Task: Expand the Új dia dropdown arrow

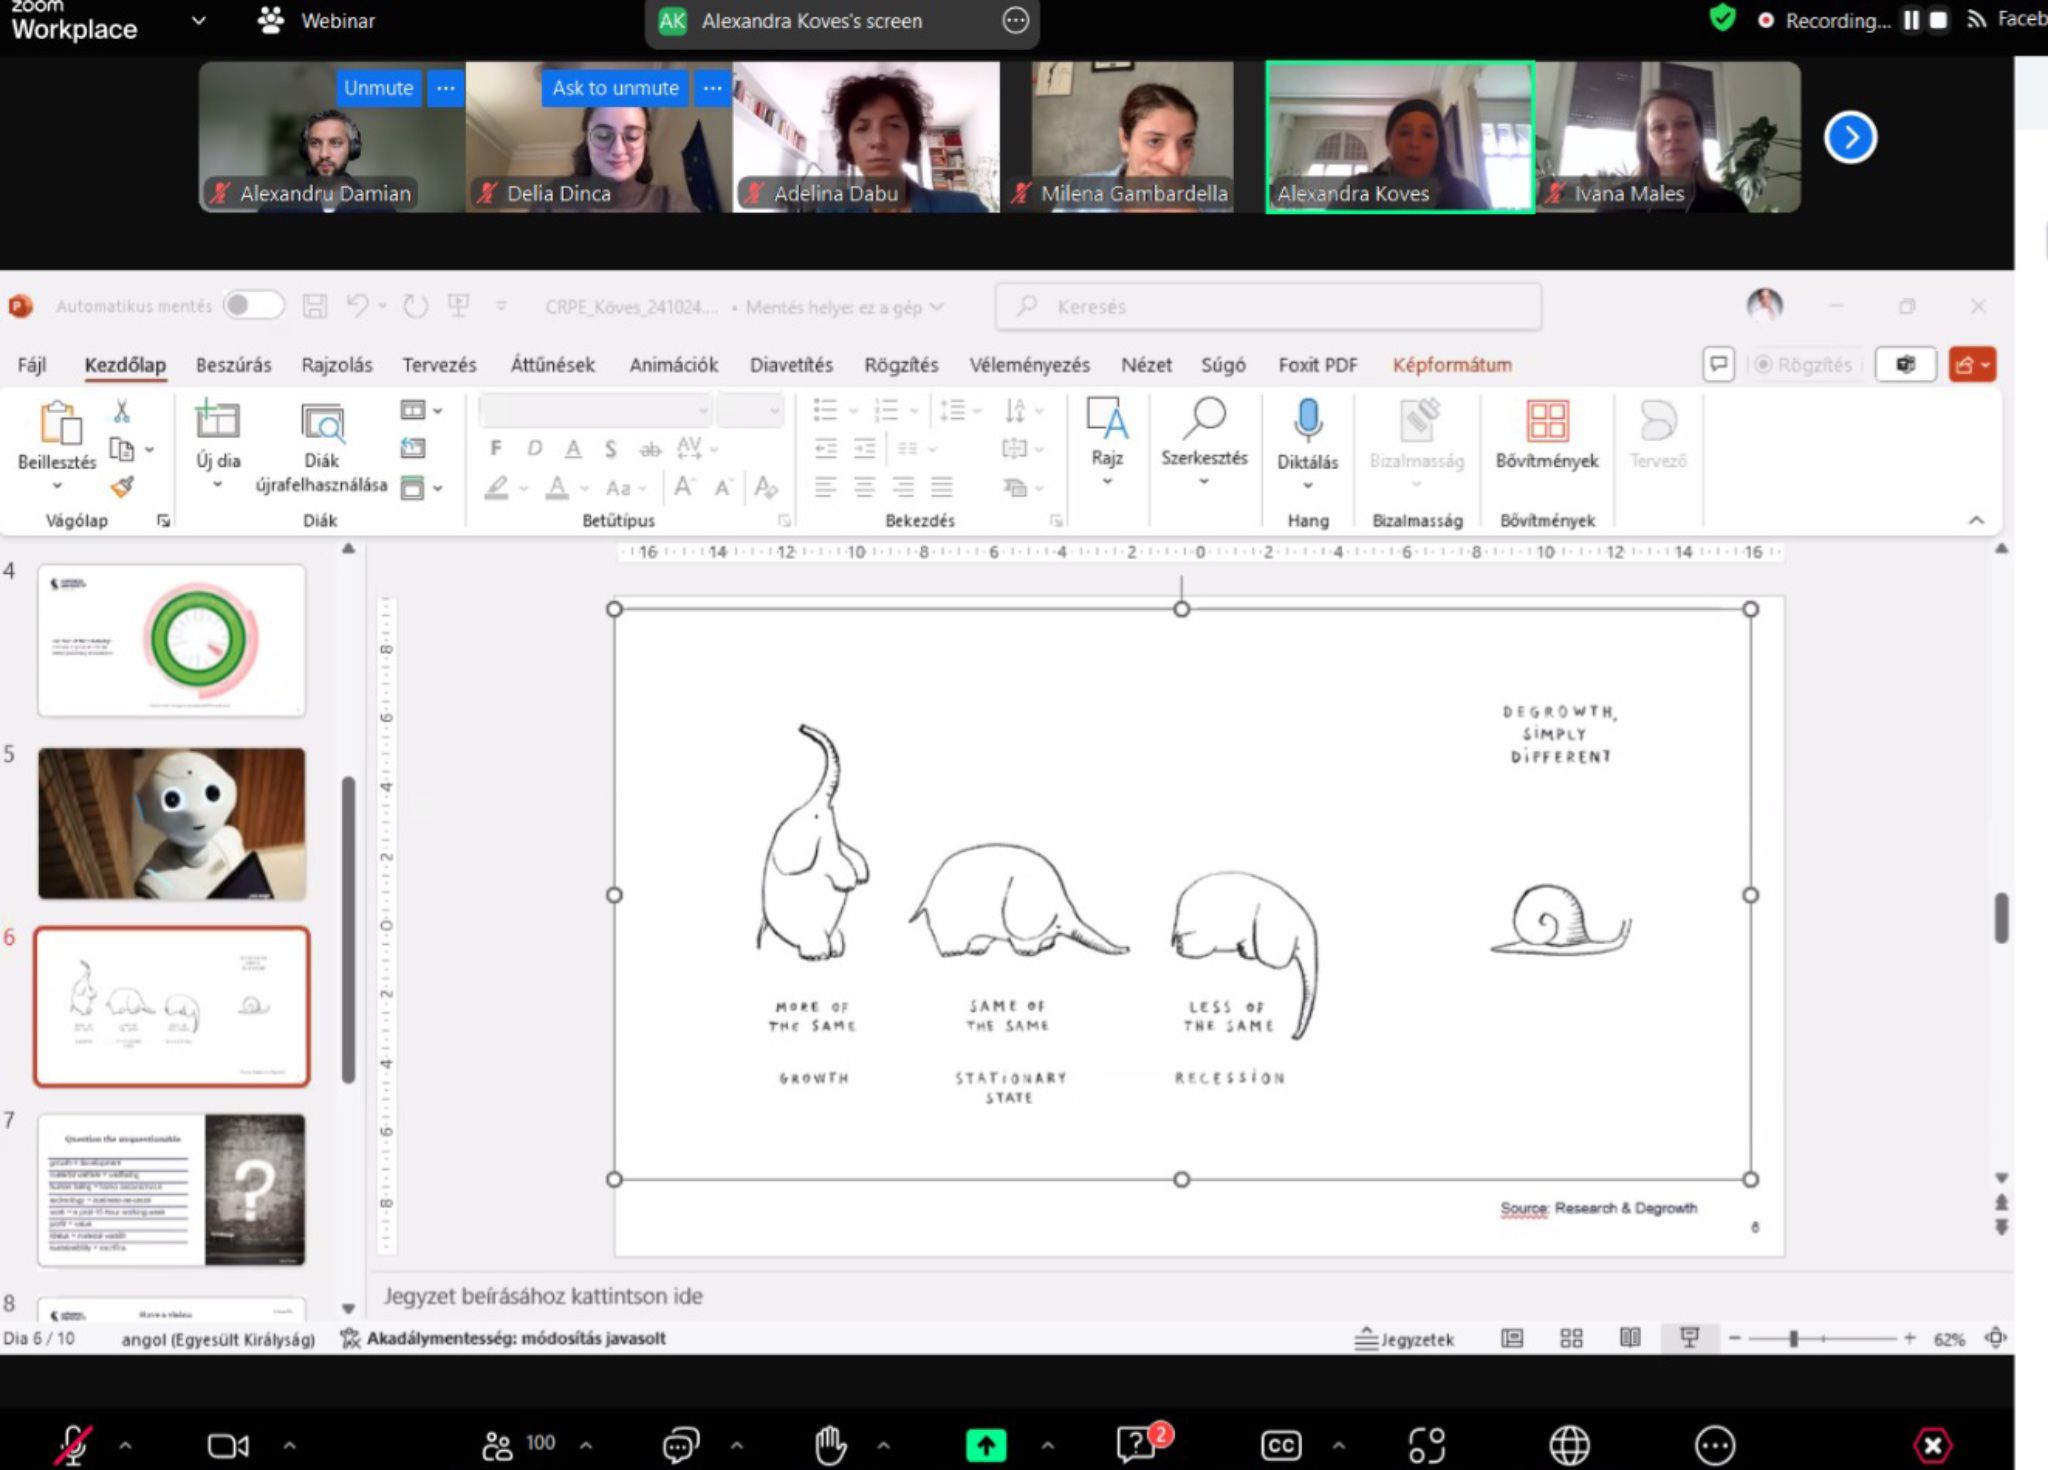Action: (x=217, y=486)
